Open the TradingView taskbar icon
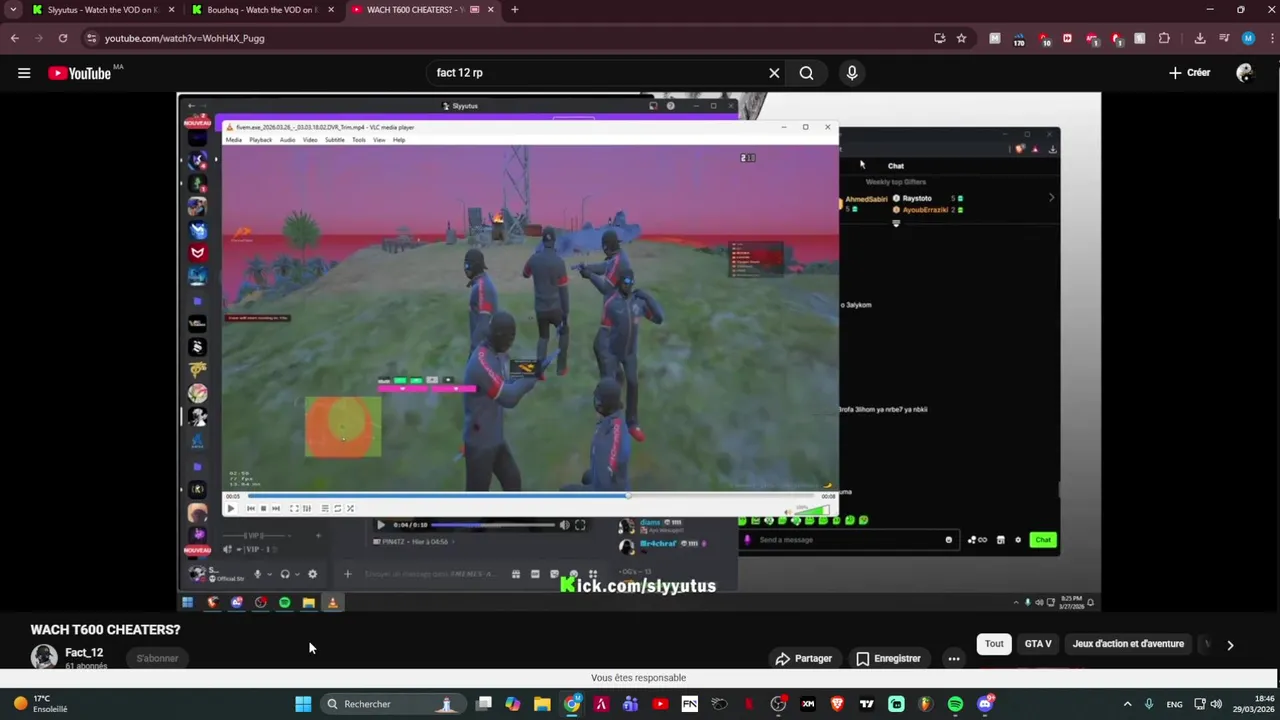This screenshot has height=720, width=1280. coord(867,704)
